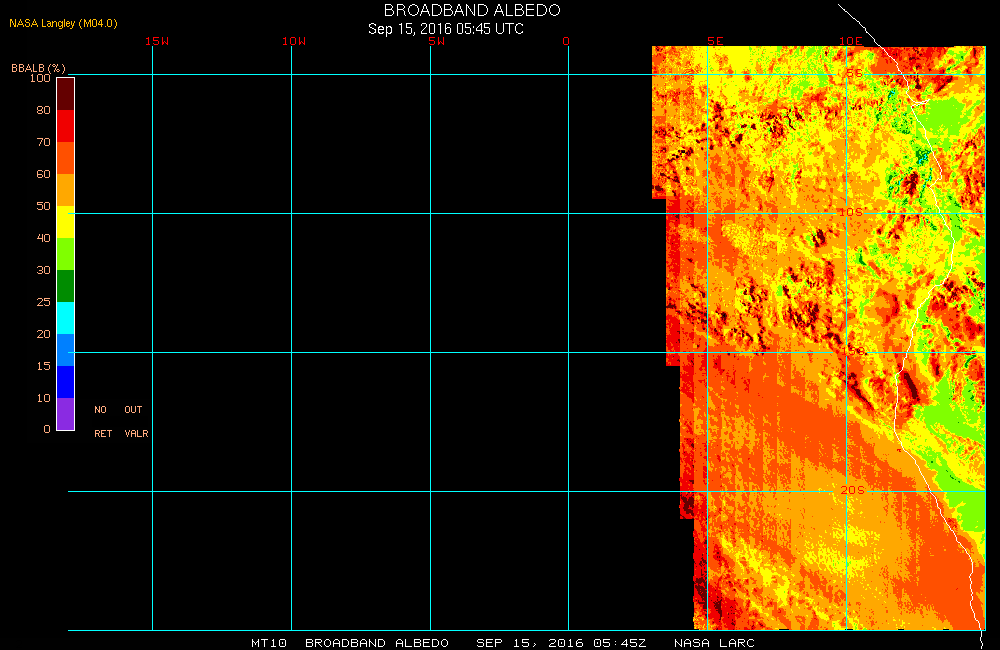Click the purple 0-10% legend swatch
The image size is (1000, 650).
(x=65, y=414)
